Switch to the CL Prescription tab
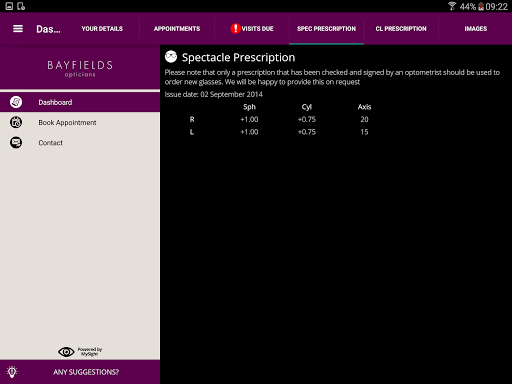The width and height of the screenshot is (512, 384). (401, 29)
